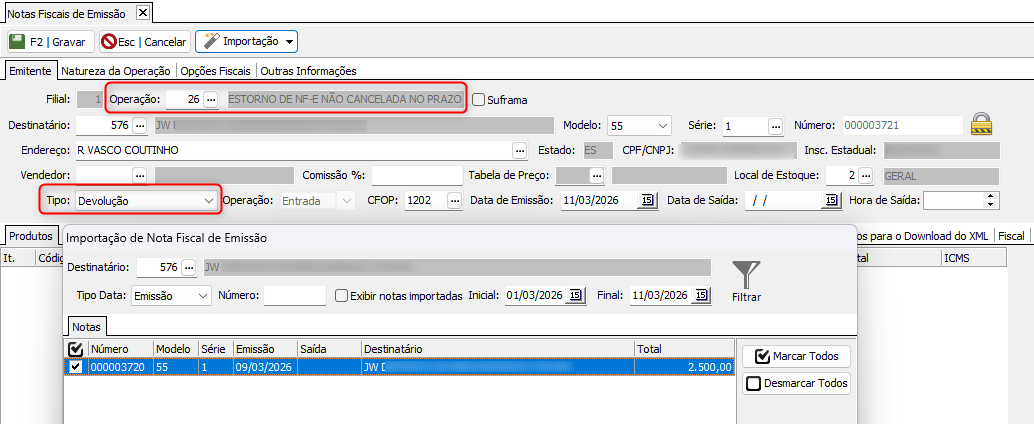
Task: Enable the Suframa checkbox
Action: 478,100
